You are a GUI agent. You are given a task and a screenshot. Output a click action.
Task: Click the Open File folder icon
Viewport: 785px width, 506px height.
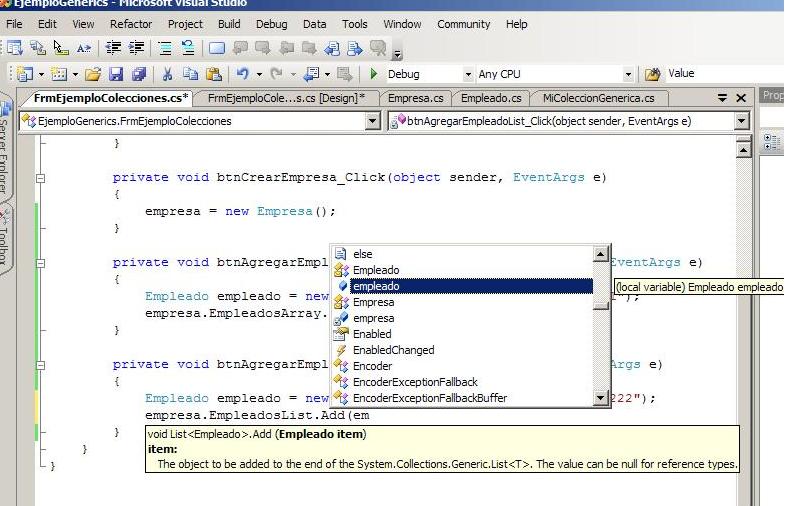(93, 74)
